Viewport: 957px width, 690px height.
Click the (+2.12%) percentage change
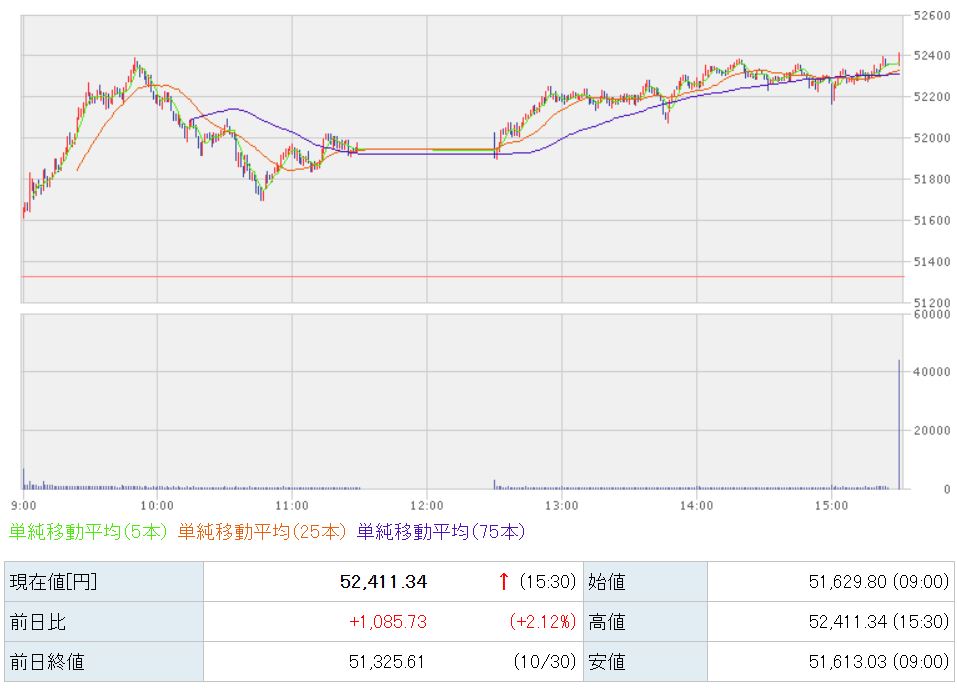coord(542,622)
